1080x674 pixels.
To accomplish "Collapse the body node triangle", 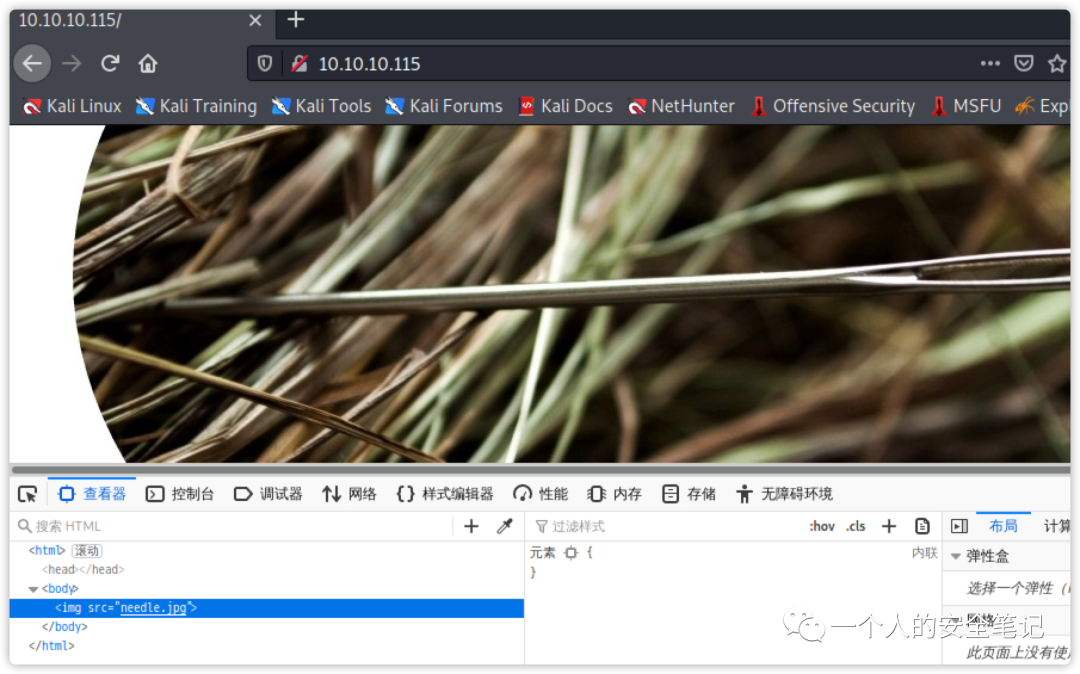I will click(32, 589).
